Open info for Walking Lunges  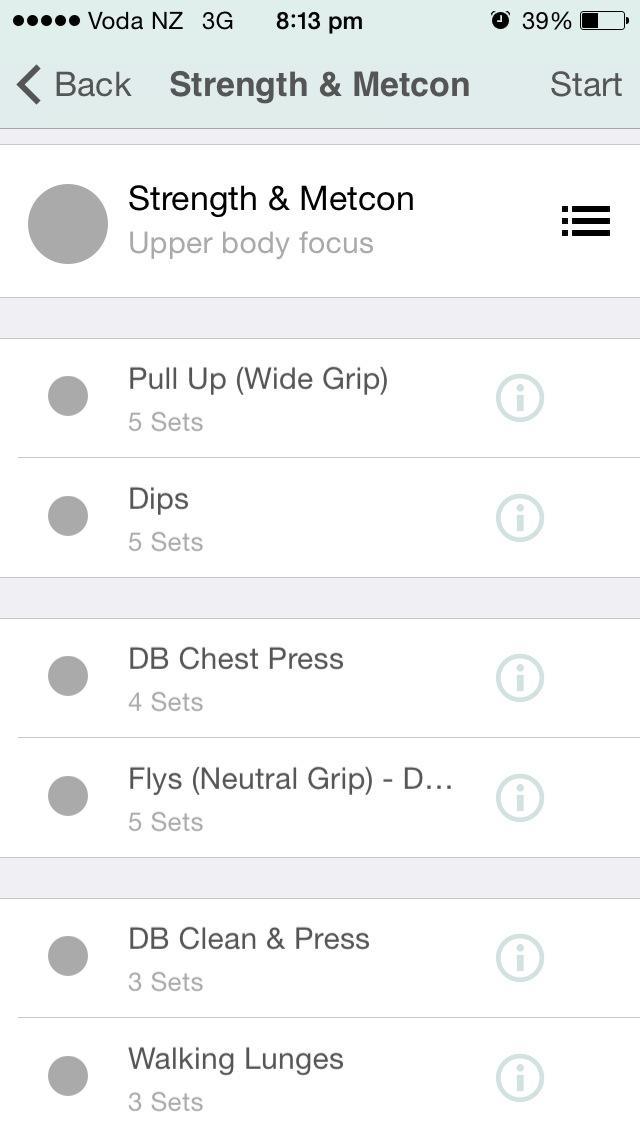tap(520, 1078)
